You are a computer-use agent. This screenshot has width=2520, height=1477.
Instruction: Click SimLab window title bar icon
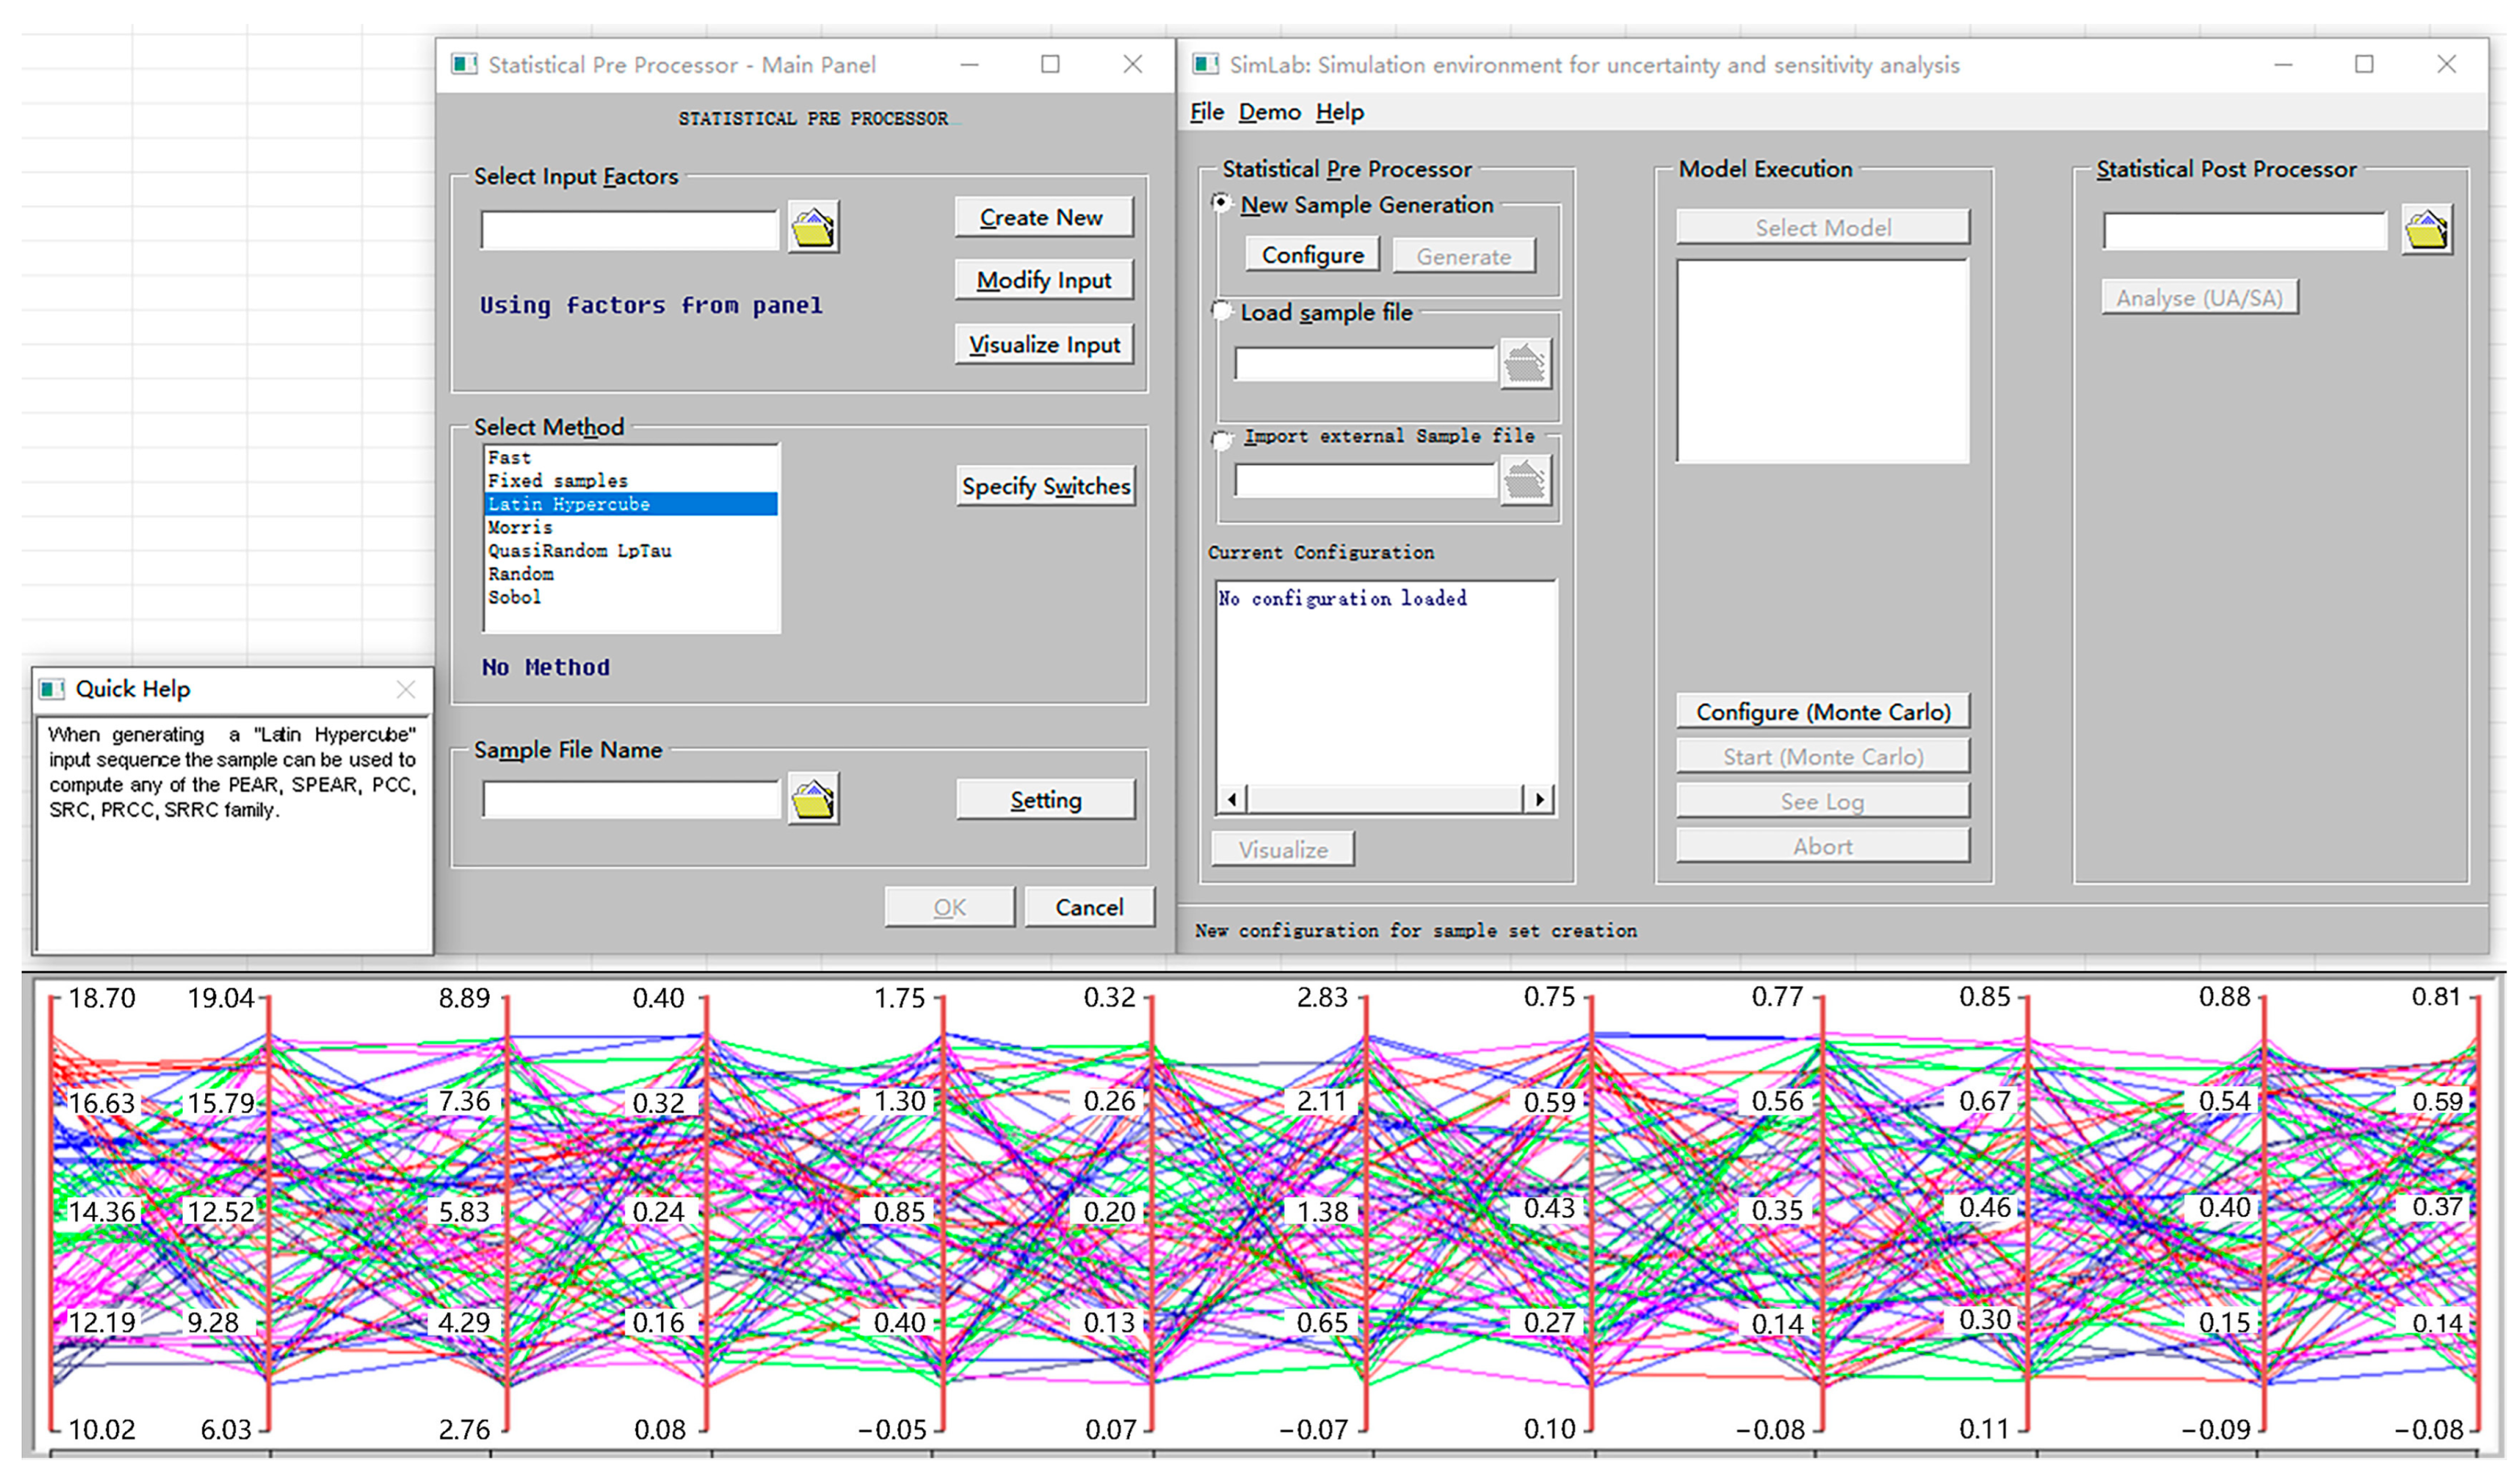tap(1205, 65)
